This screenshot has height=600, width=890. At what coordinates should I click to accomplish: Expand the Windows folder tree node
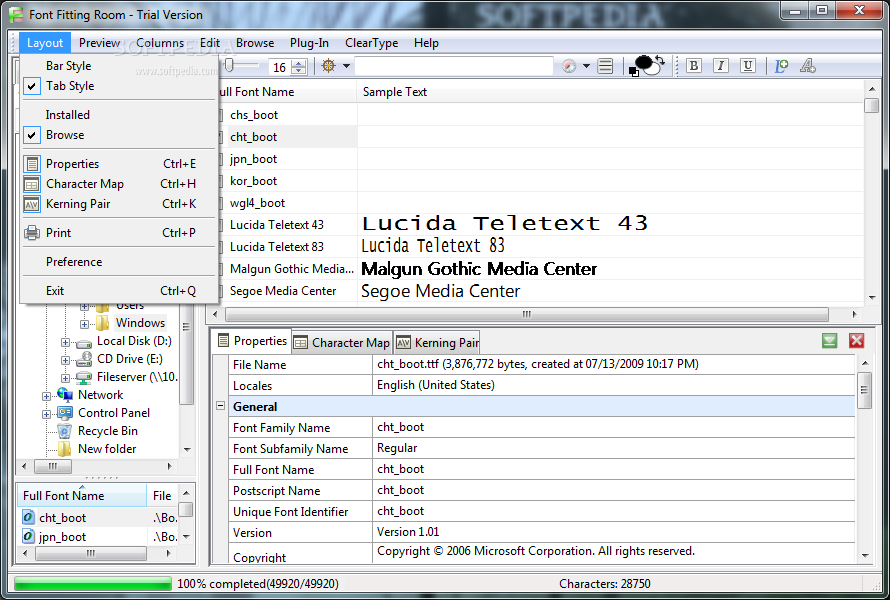(84, 324)
